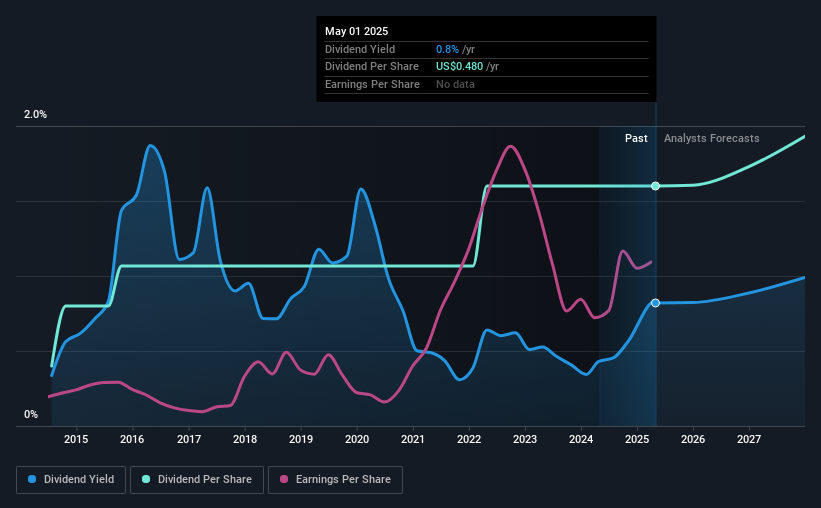Select the blue dividend yield marker at May 2025
This screenshot has height=508, width=821.
(656, 303)
